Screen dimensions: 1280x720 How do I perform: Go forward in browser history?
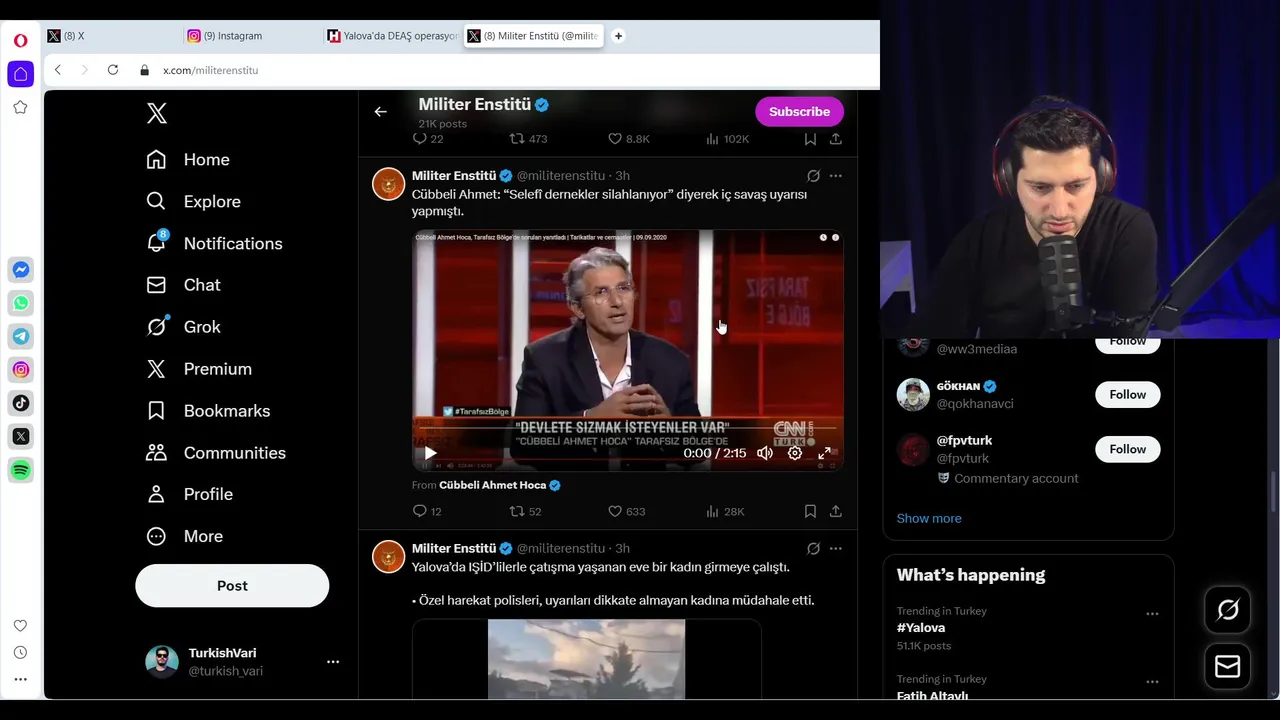pos(85,70)
